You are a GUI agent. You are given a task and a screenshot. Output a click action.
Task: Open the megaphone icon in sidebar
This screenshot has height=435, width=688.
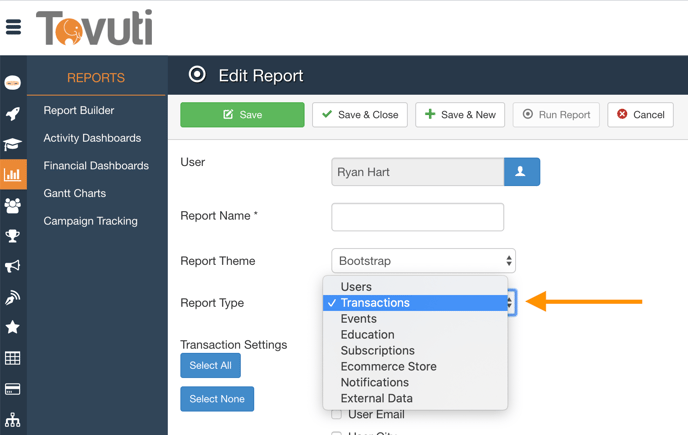click(x=13, y=266)
